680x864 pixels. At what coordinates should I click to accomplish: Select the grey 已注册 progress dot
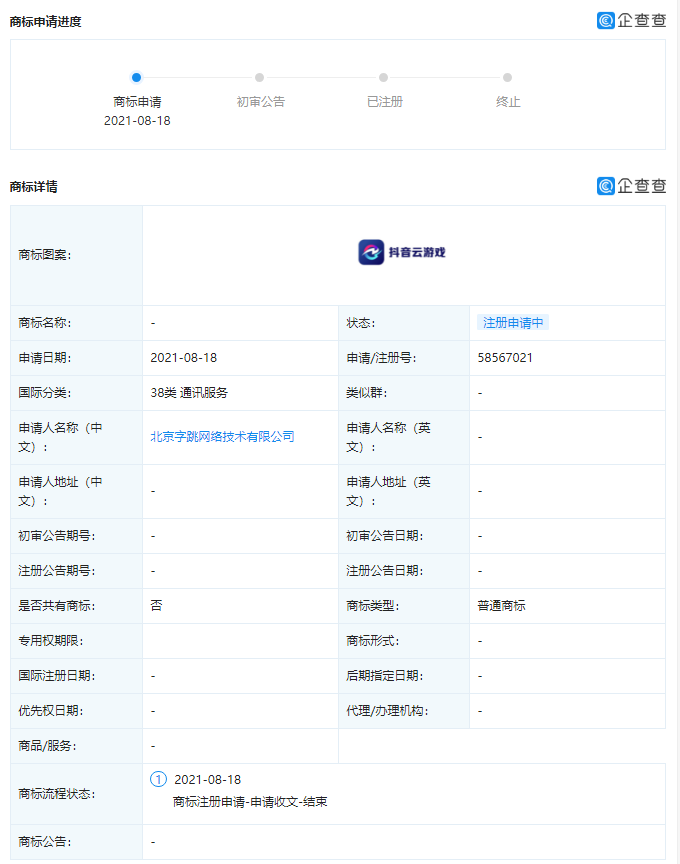point(384,77)
